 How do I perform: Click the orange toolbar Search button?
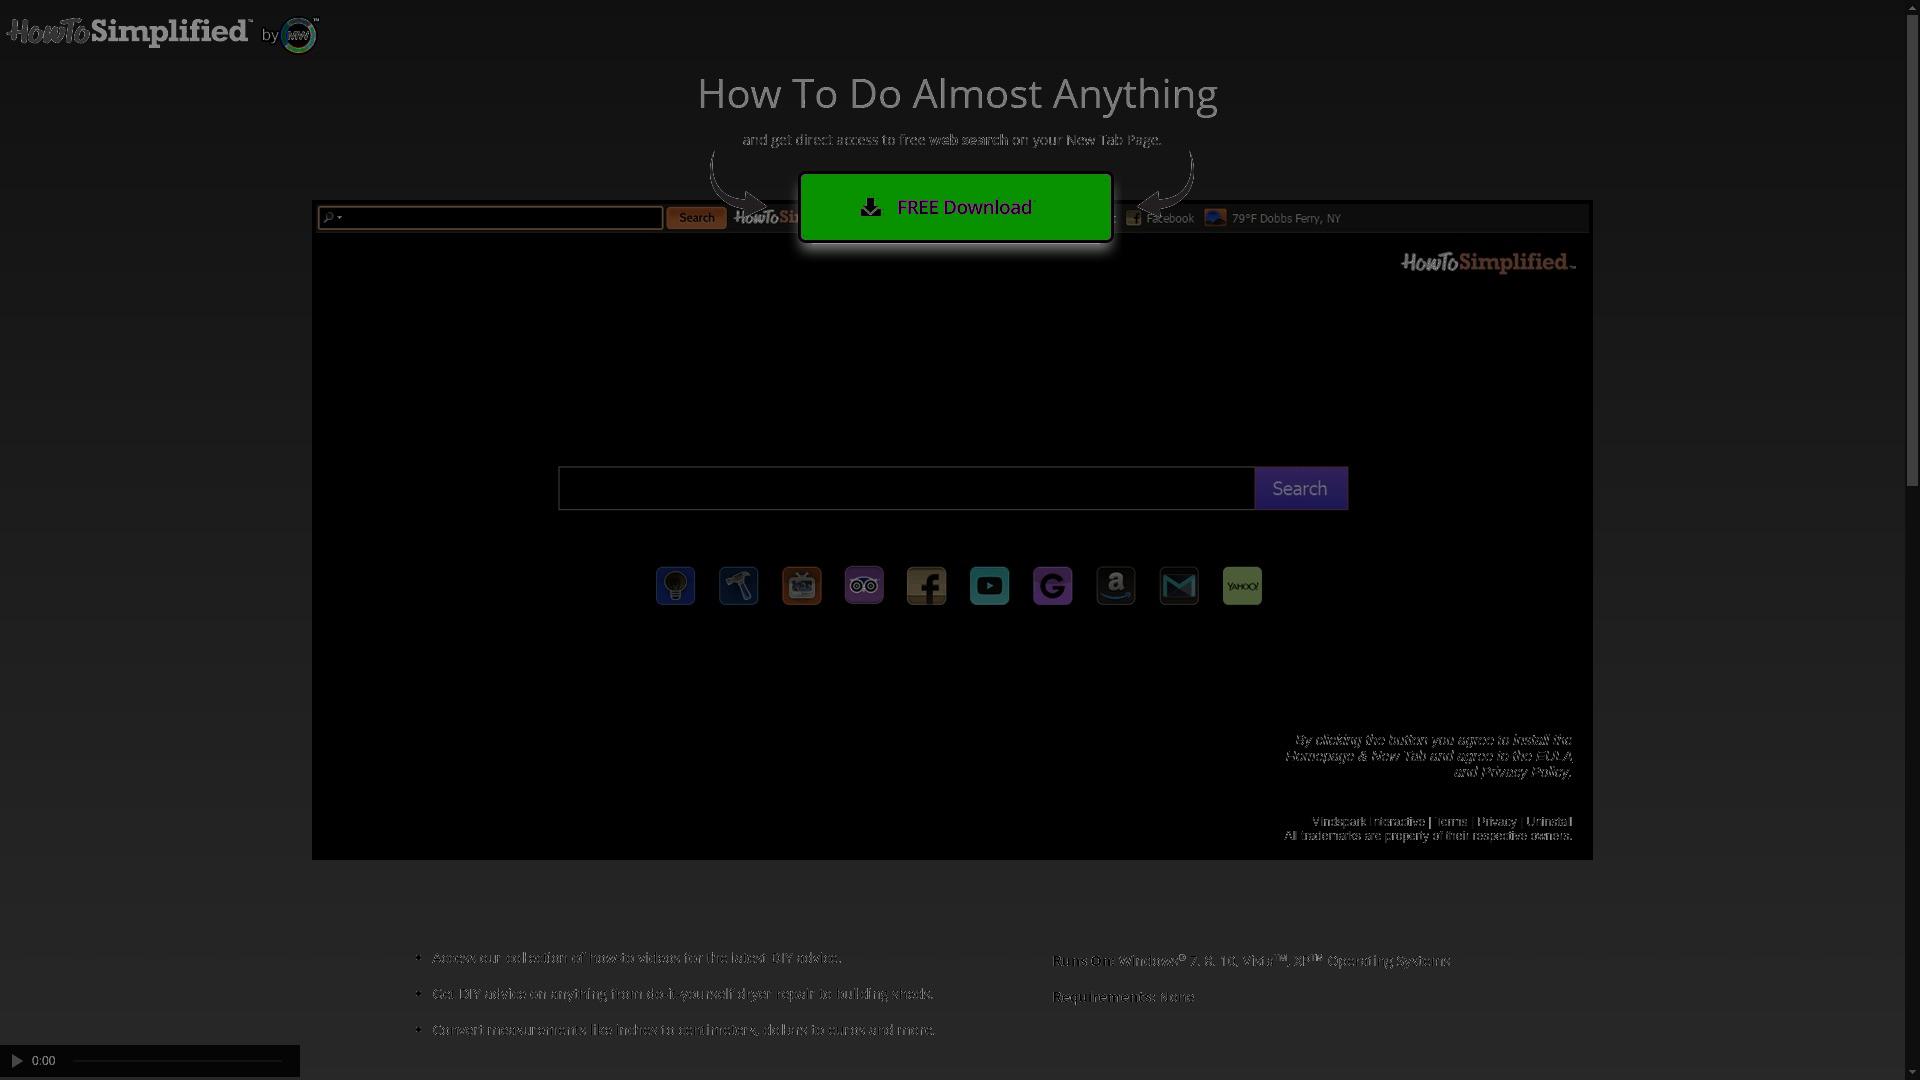(696, 218)
